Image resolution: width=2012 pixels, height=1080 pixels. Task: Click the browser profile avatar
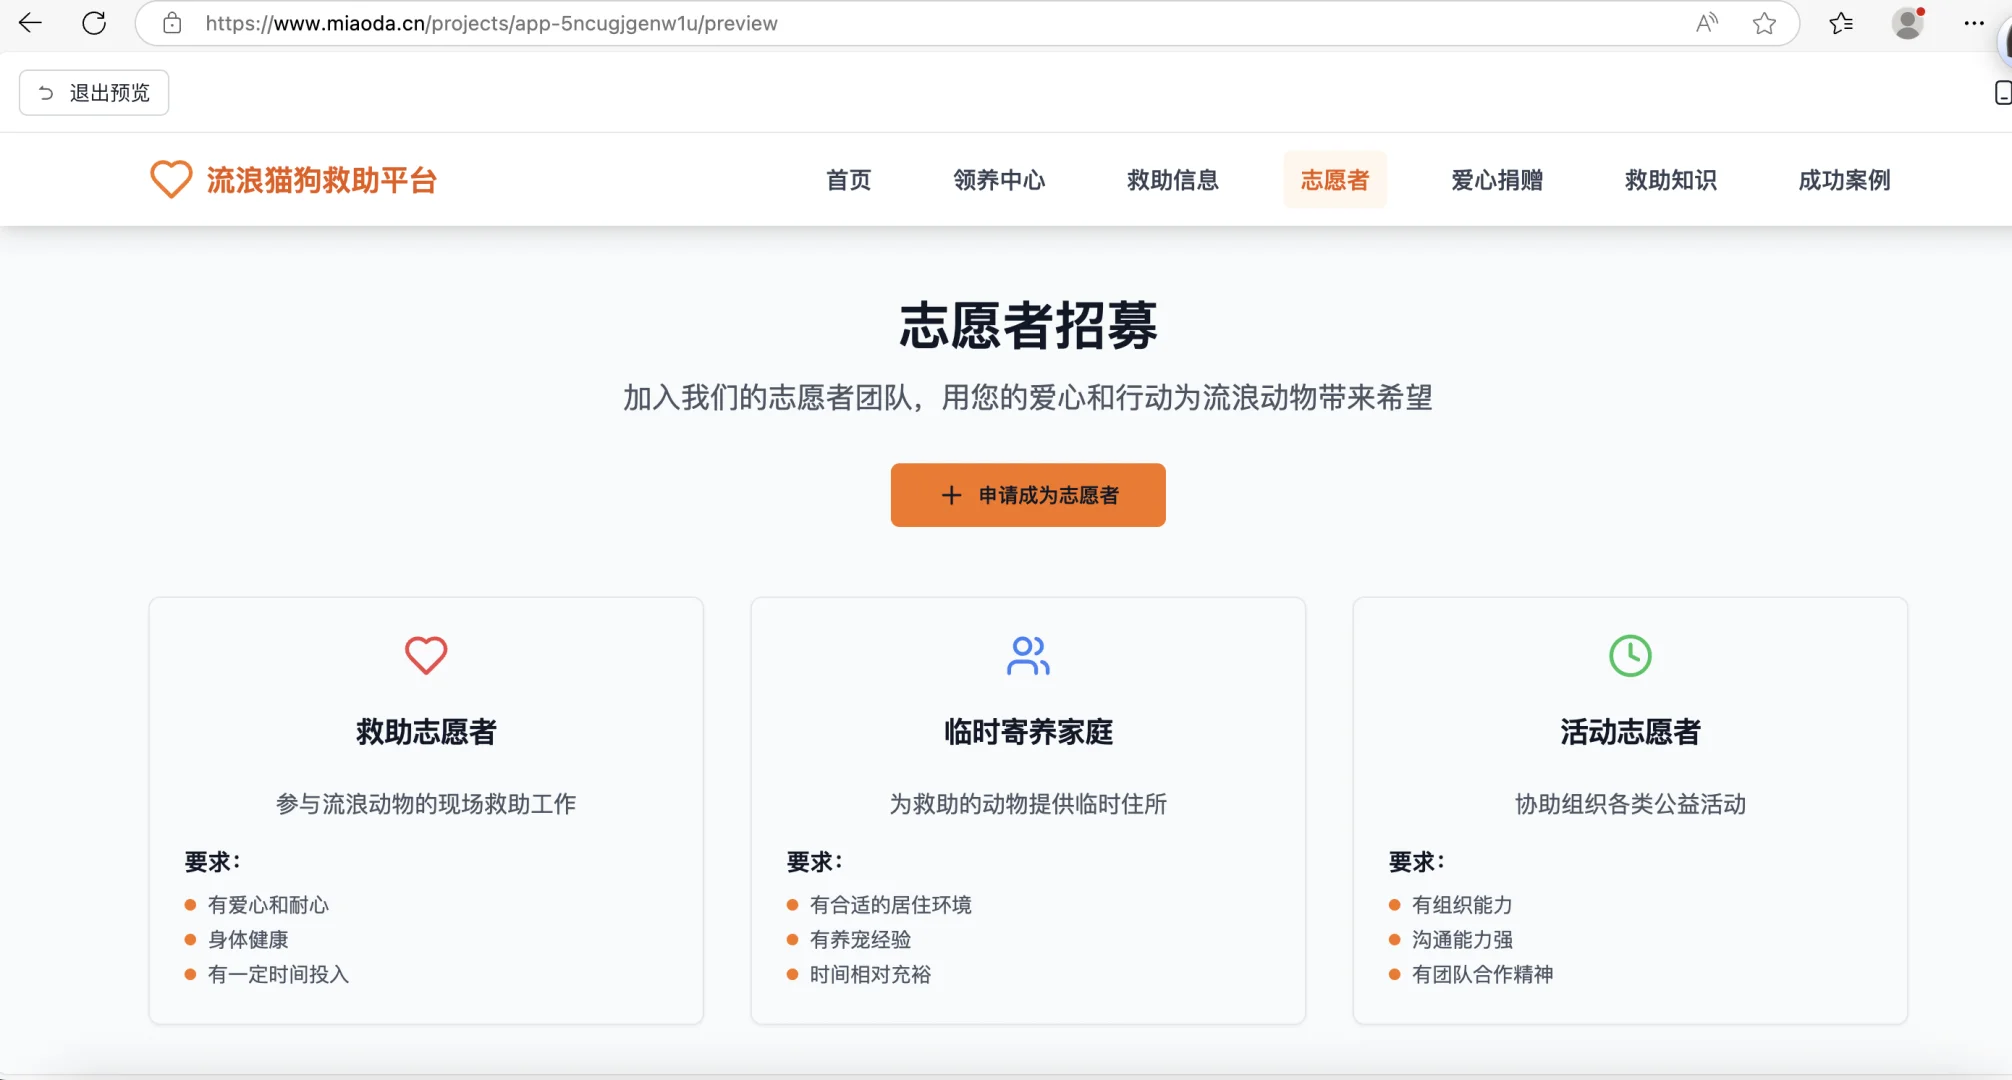pyautogui.click(x=1908, y=23)
